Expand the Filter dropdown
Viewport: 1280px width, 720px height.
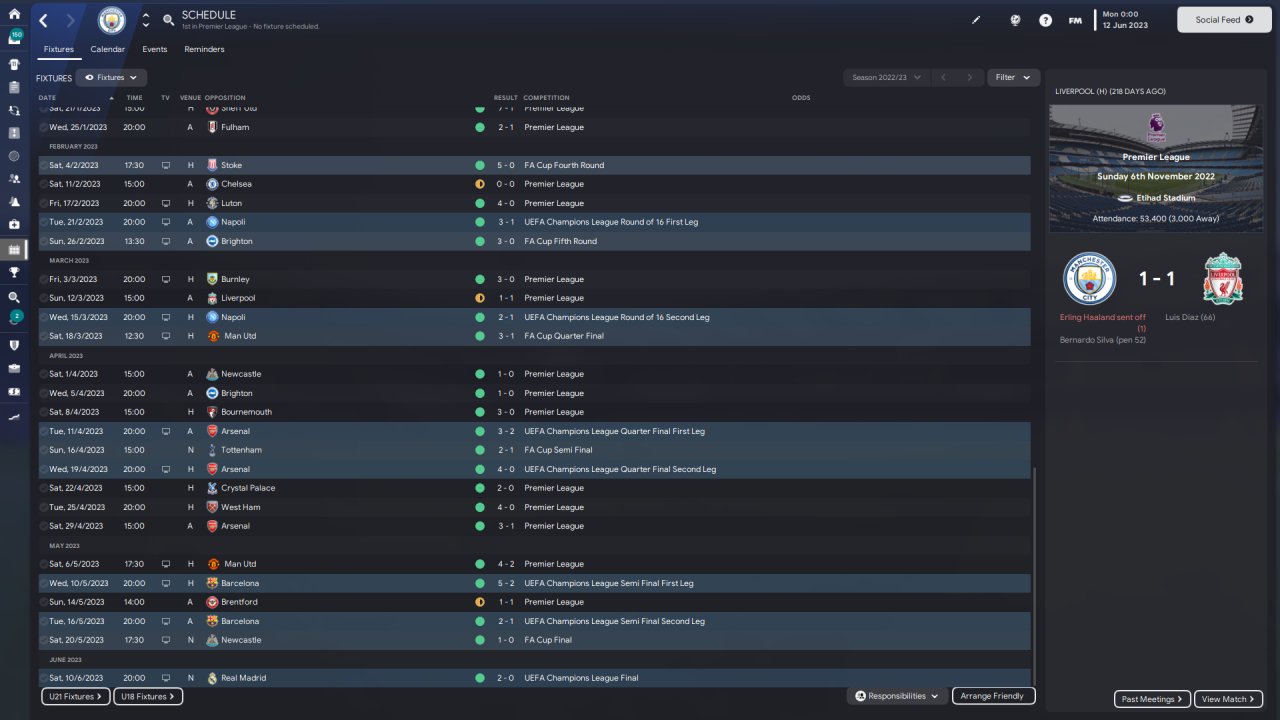pos(1013,77)
